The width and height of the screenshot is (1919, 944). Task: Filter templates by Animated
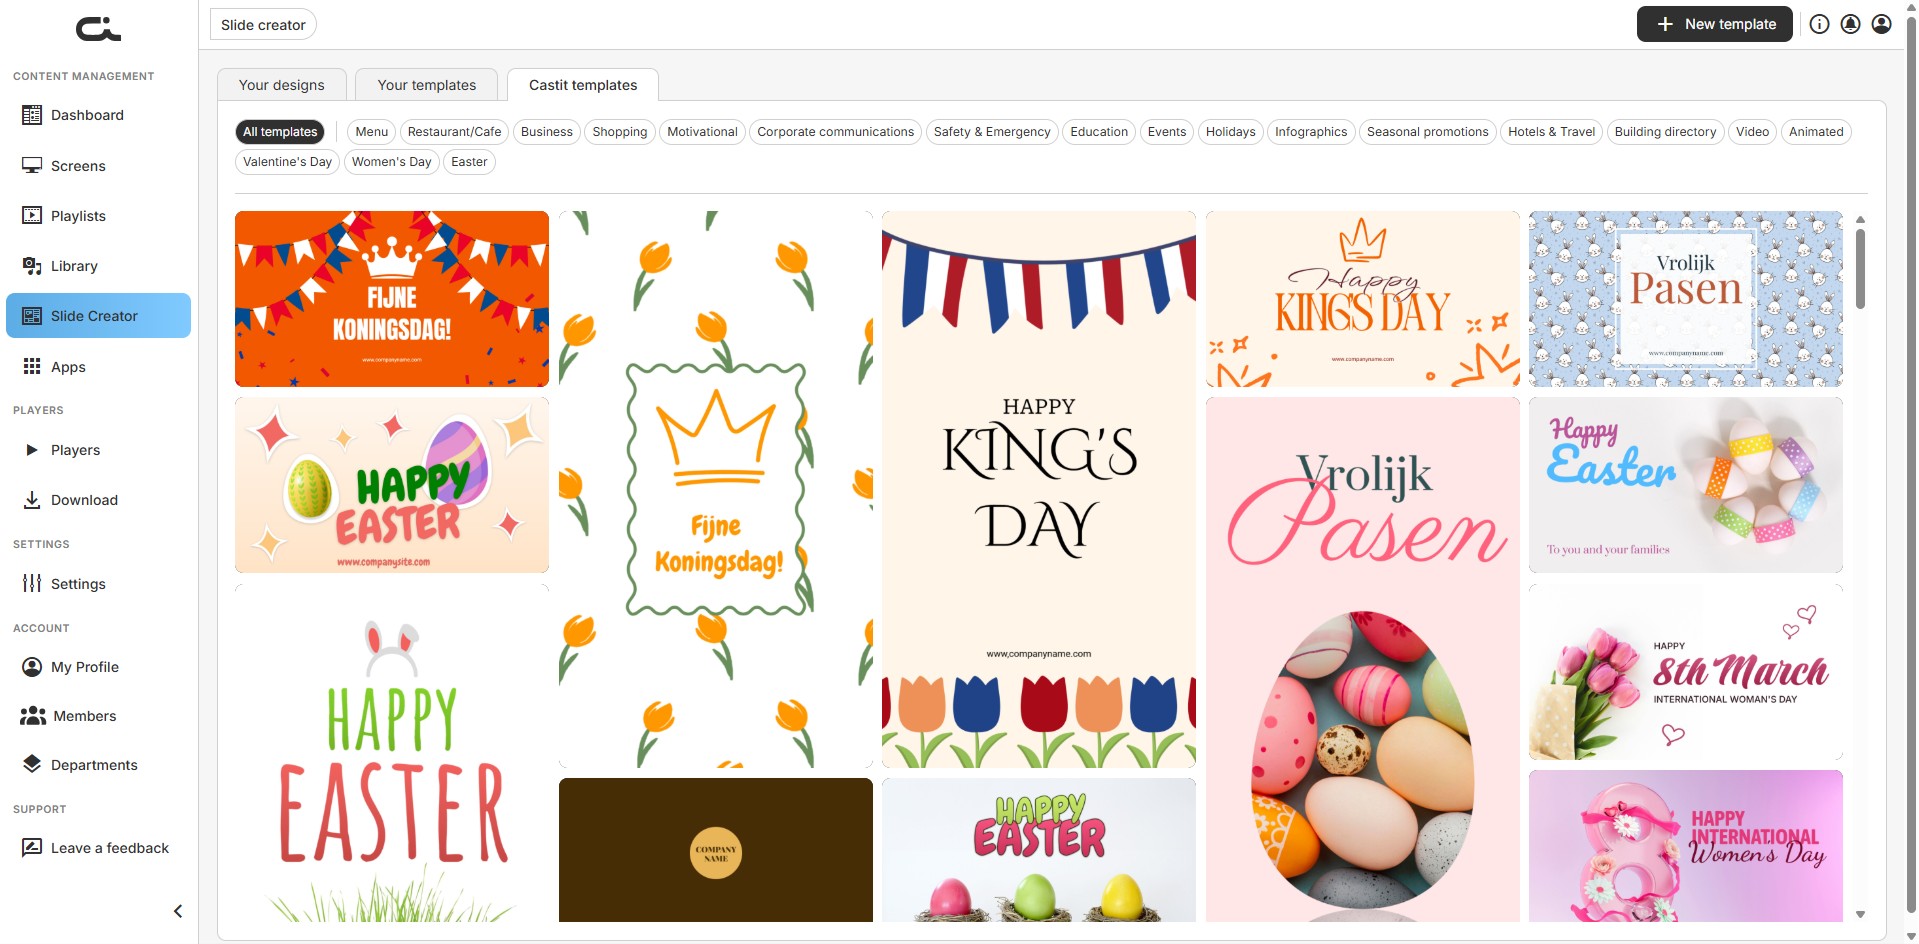pos(1816,132)
